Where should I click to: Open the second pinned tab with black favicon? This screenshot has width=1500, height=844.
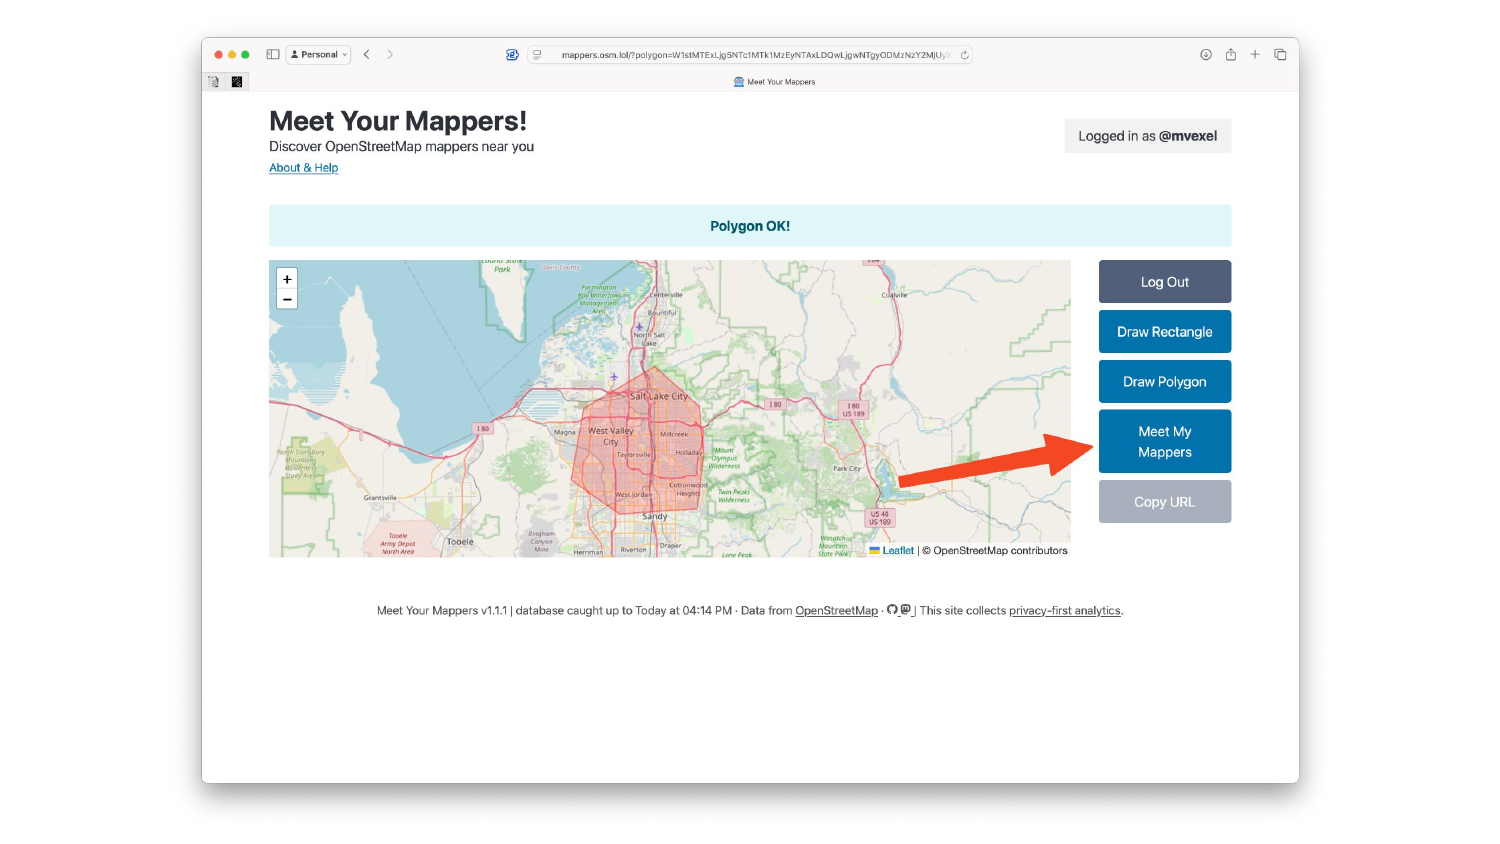pyautogui.click(x=237, y=82)
